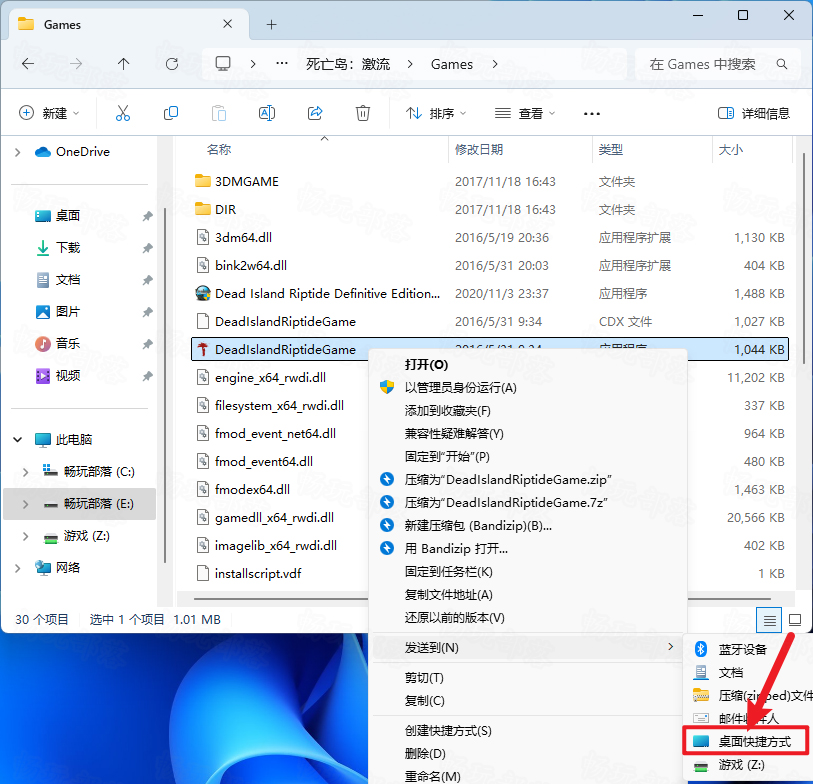Sort by the Name column header

pos(218,150)
